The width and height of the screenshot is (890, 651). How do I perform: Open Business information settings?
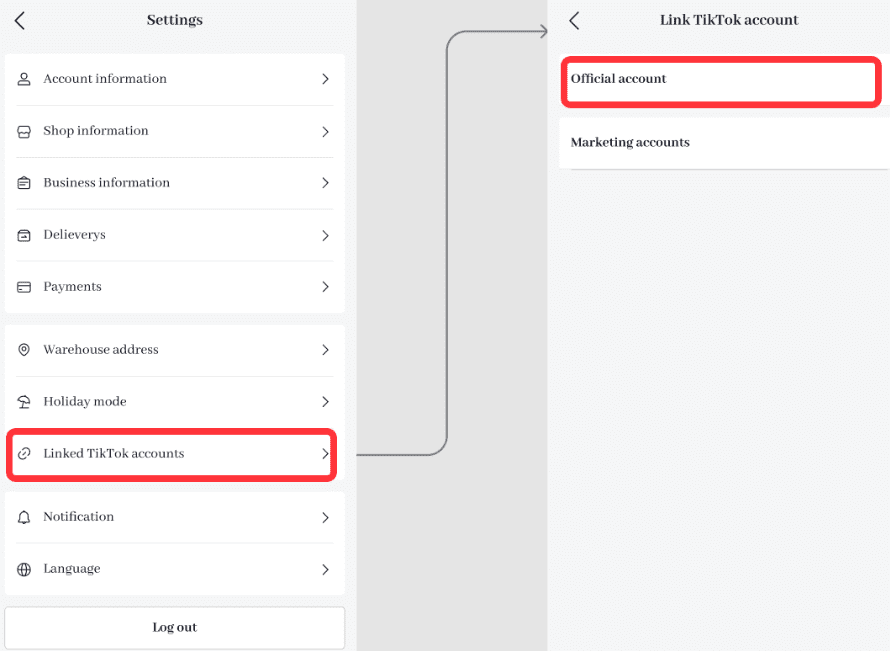174,183
